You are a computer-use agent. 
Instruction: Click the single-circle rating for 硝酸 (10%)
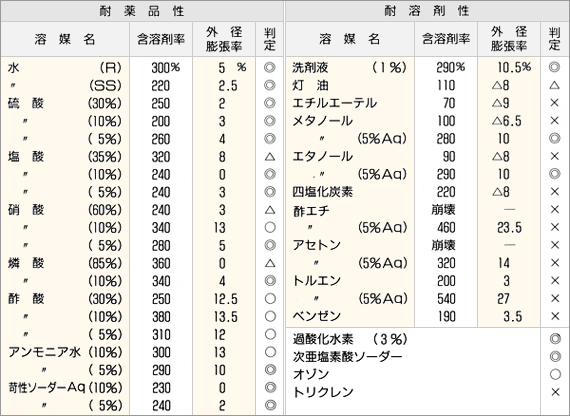click(270, 228)
